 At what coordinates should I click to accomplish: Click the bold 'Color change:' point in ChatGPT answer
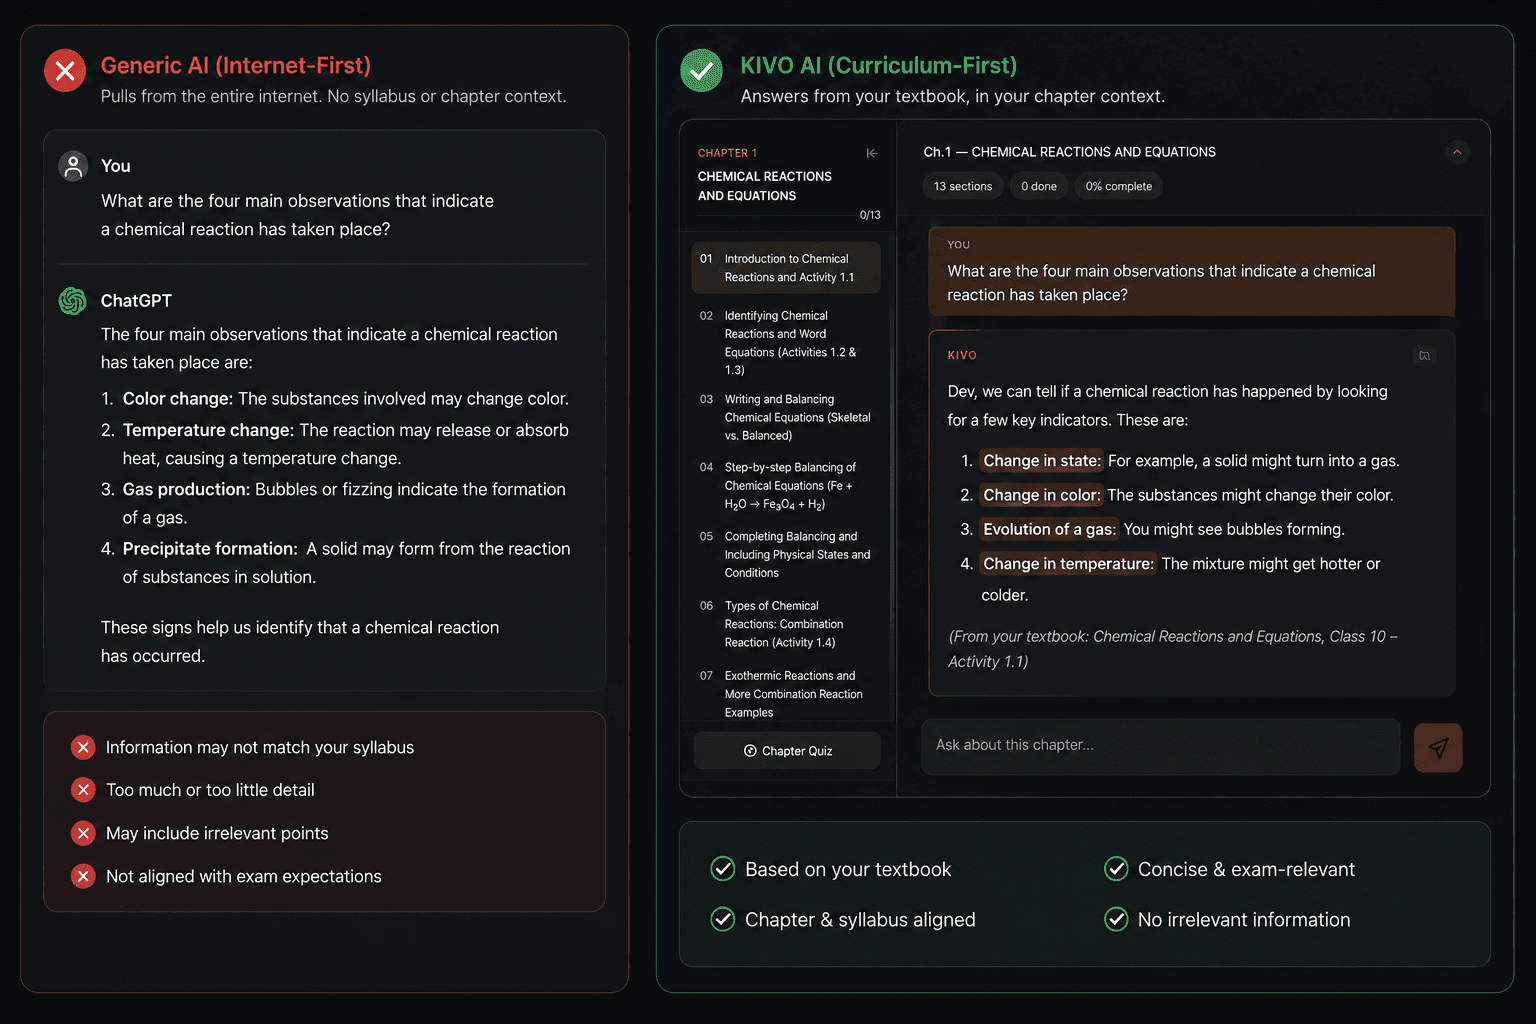(178, 399)
